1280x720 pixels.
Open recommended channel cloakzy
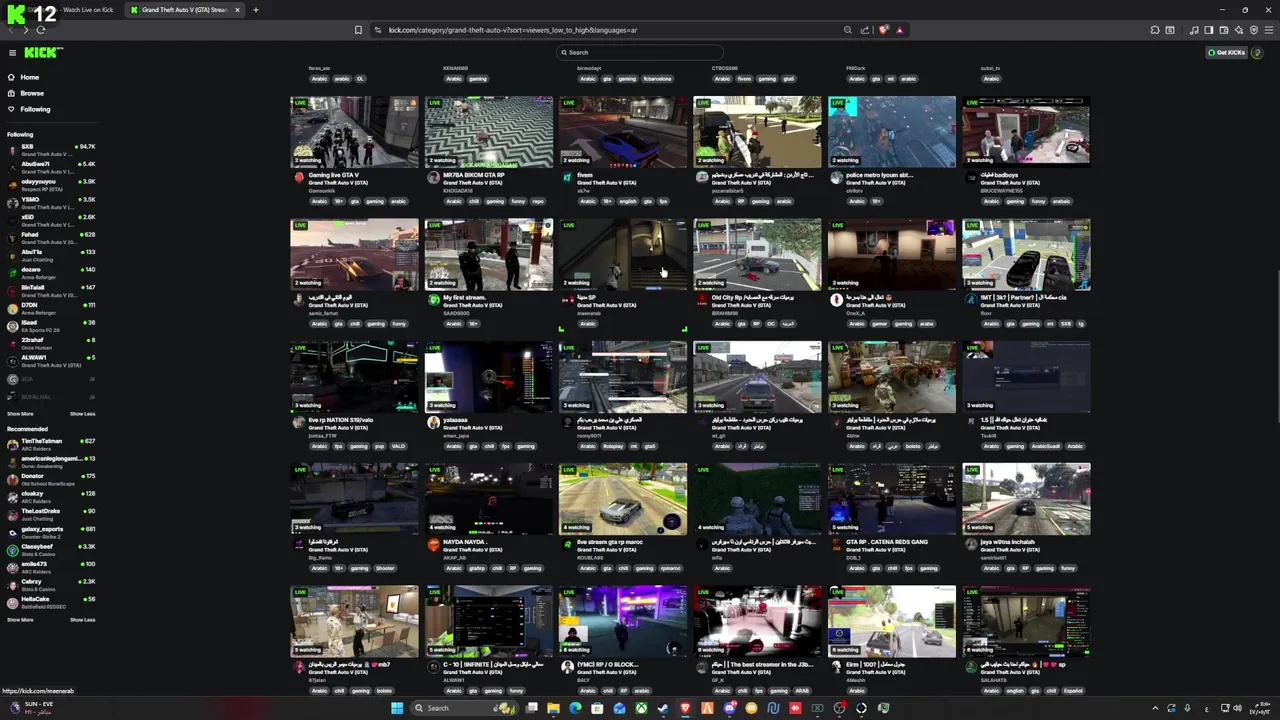click(50, 496)
